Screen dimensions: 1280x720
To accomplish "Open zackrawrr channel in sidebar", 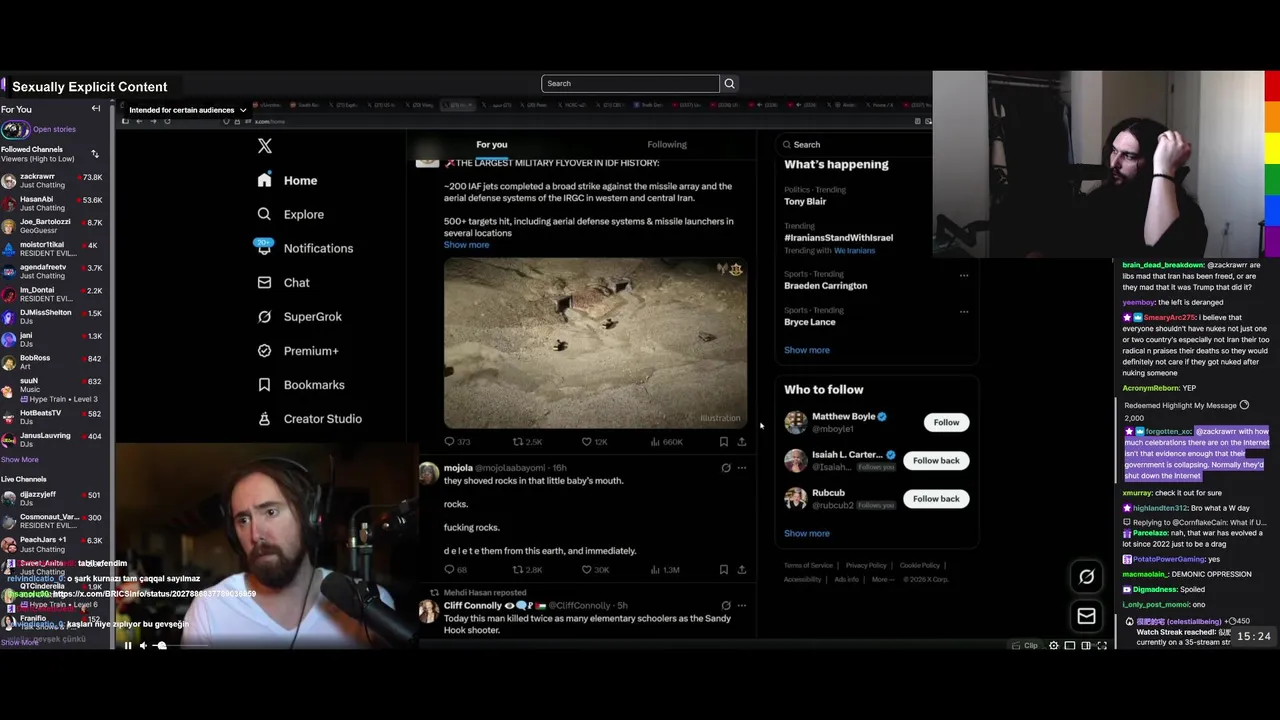I will (51, 181).
